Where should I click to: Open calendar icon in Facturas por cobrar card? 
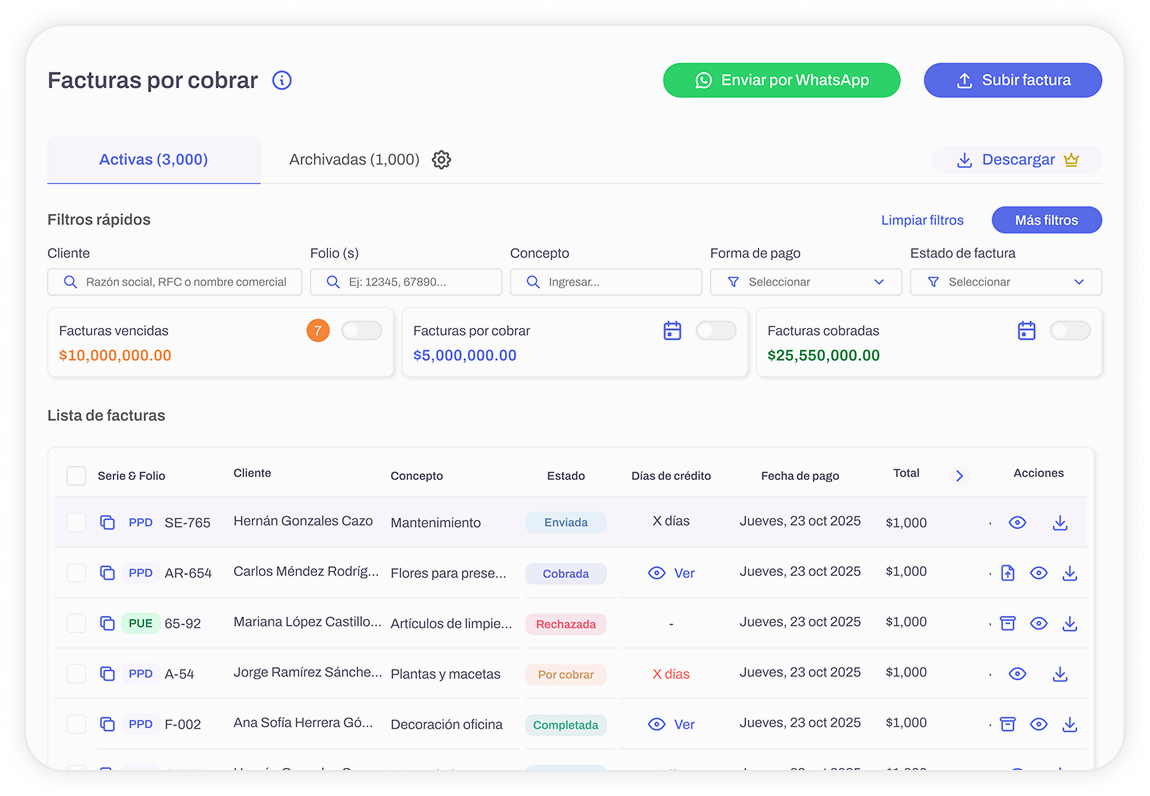coord(672,331)
